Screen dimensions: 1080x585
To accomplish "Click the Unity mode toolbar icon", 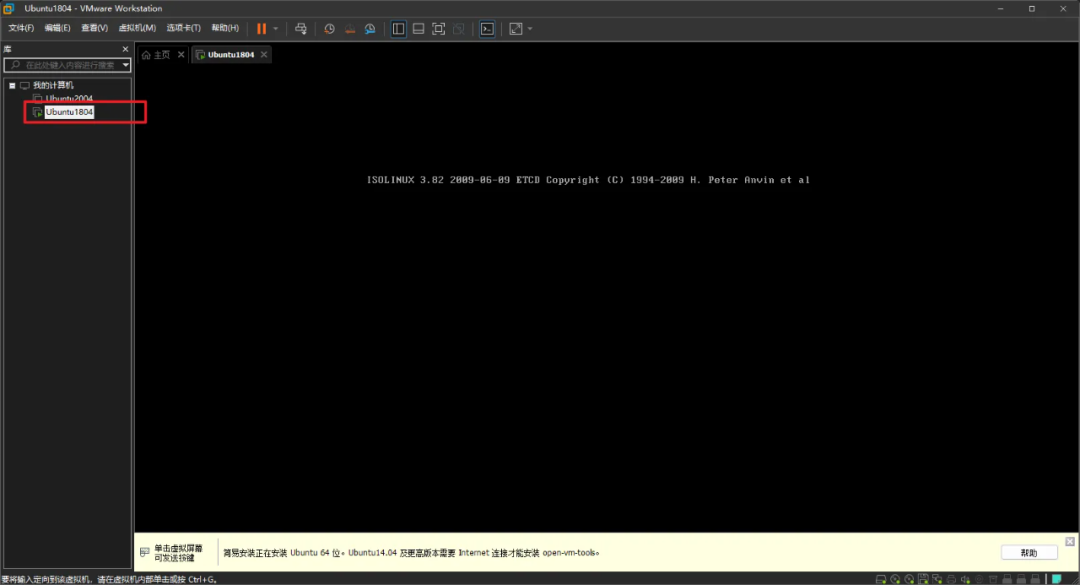I will (459, 28).
